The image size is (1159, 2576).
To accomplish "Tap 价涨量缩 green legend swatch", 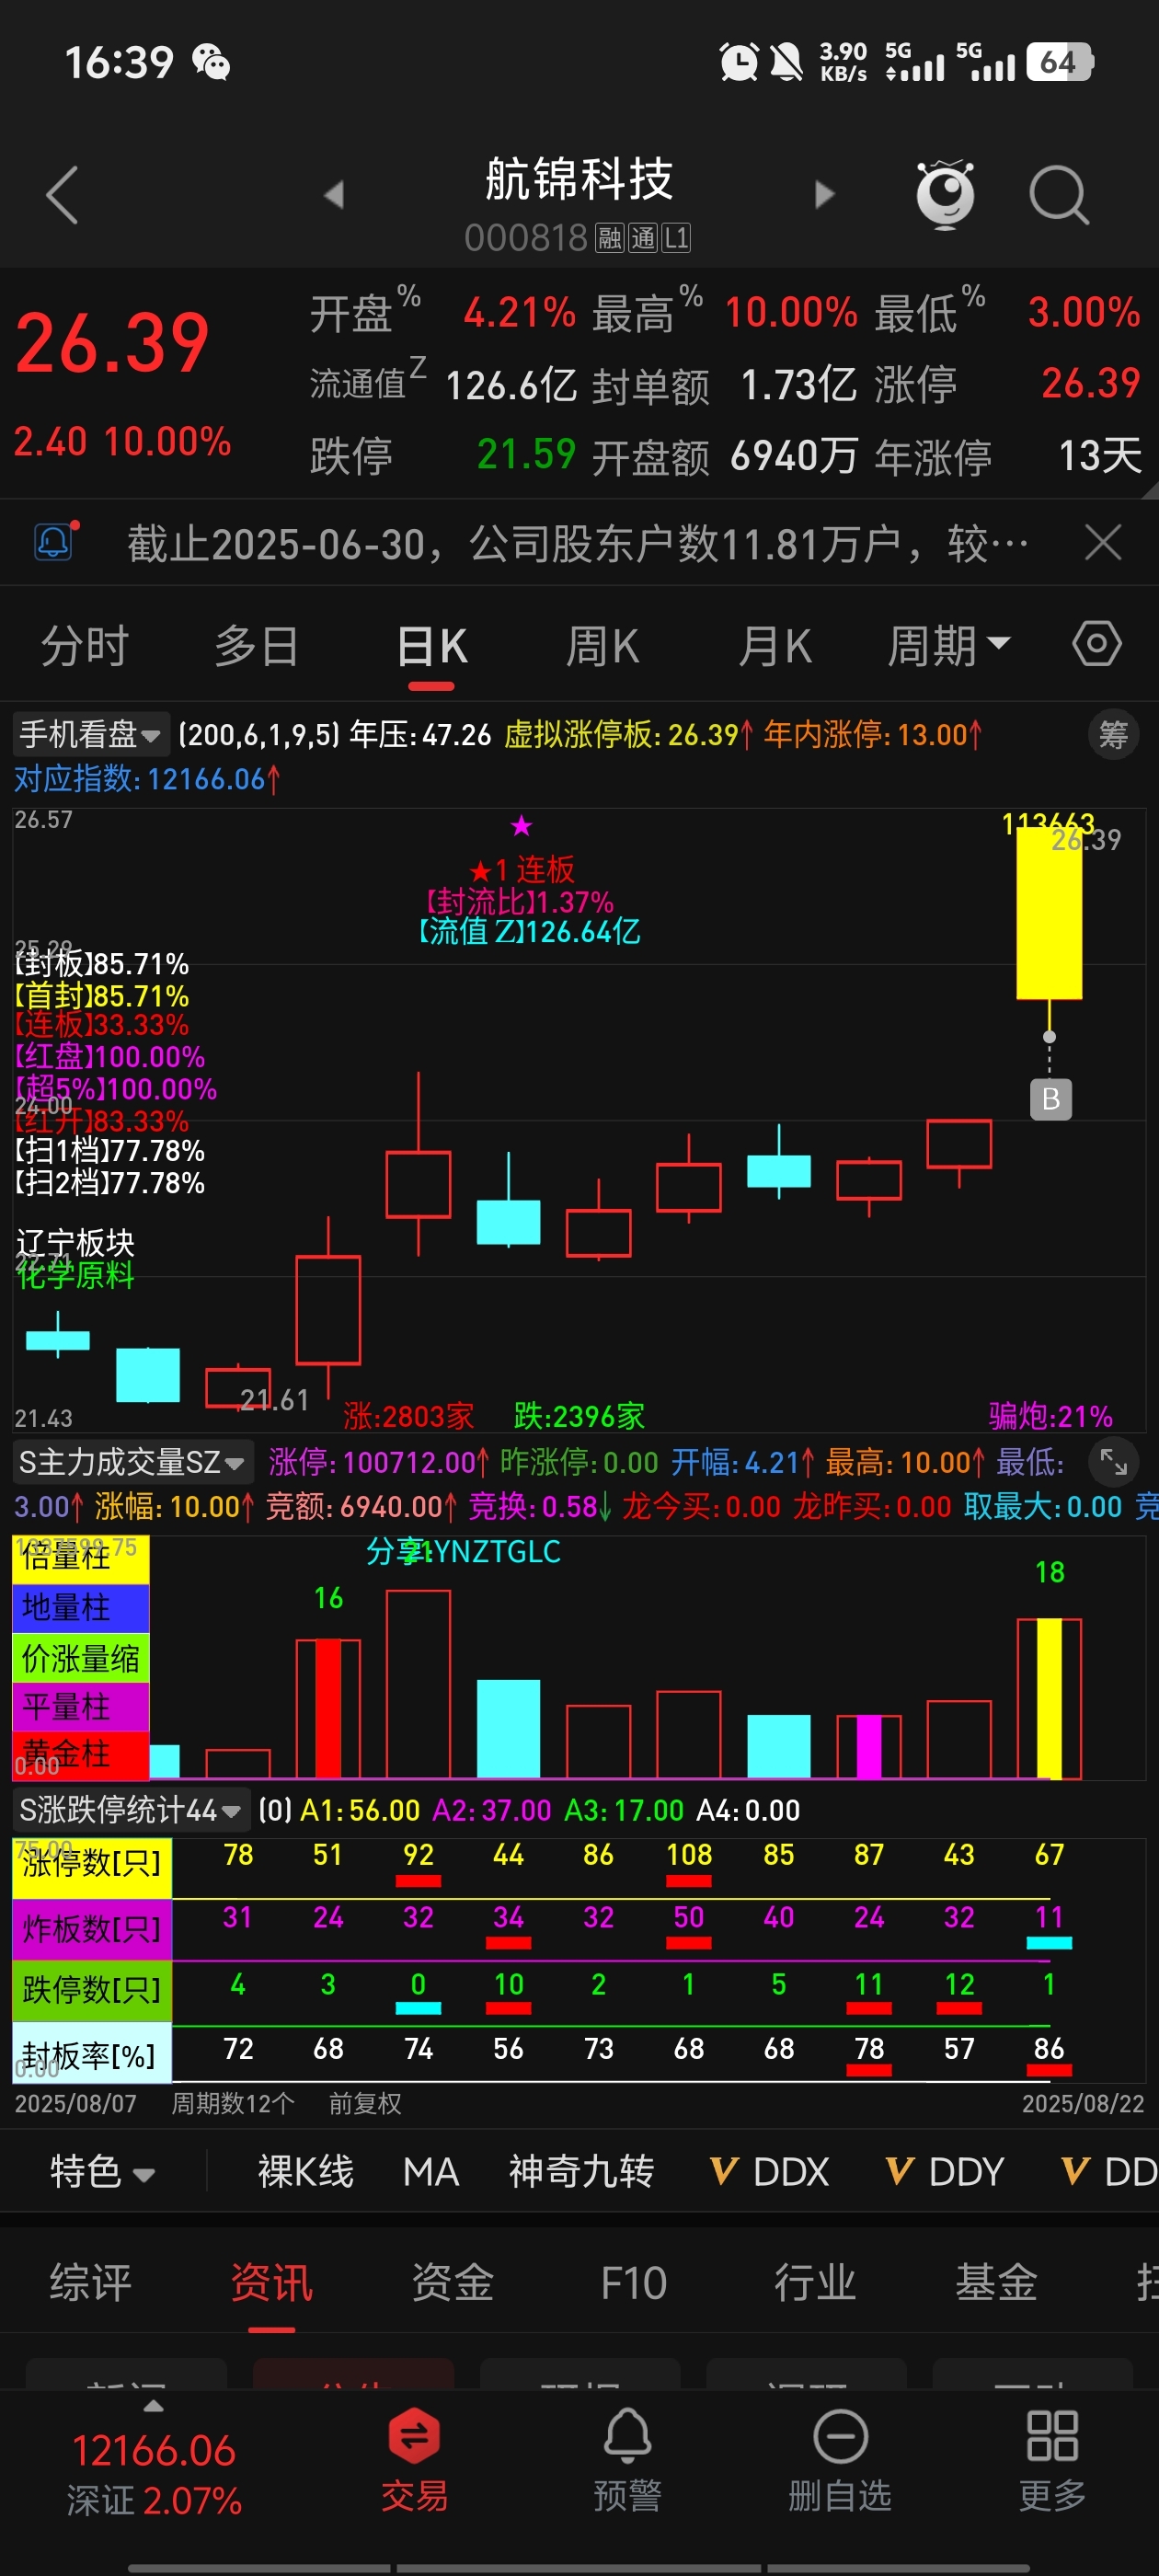I will 80,1658.
